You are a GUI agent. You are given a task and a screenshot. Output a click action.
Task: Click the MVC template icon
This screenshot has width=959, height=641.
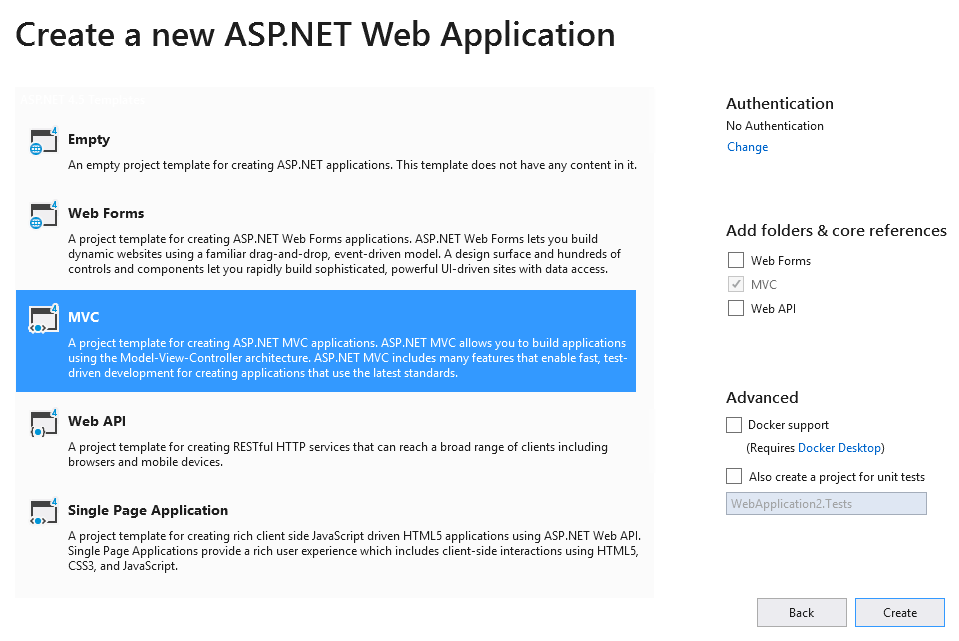(43, 319)
